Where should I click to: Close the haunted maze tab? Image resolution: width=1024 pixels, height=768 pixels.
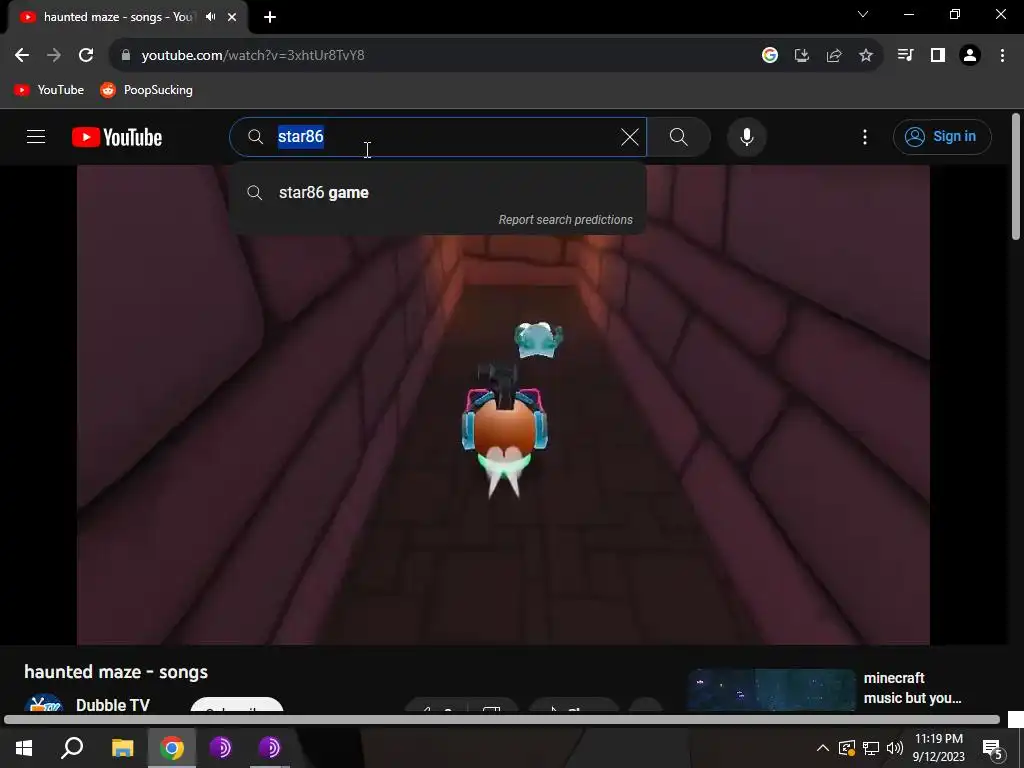232,17
